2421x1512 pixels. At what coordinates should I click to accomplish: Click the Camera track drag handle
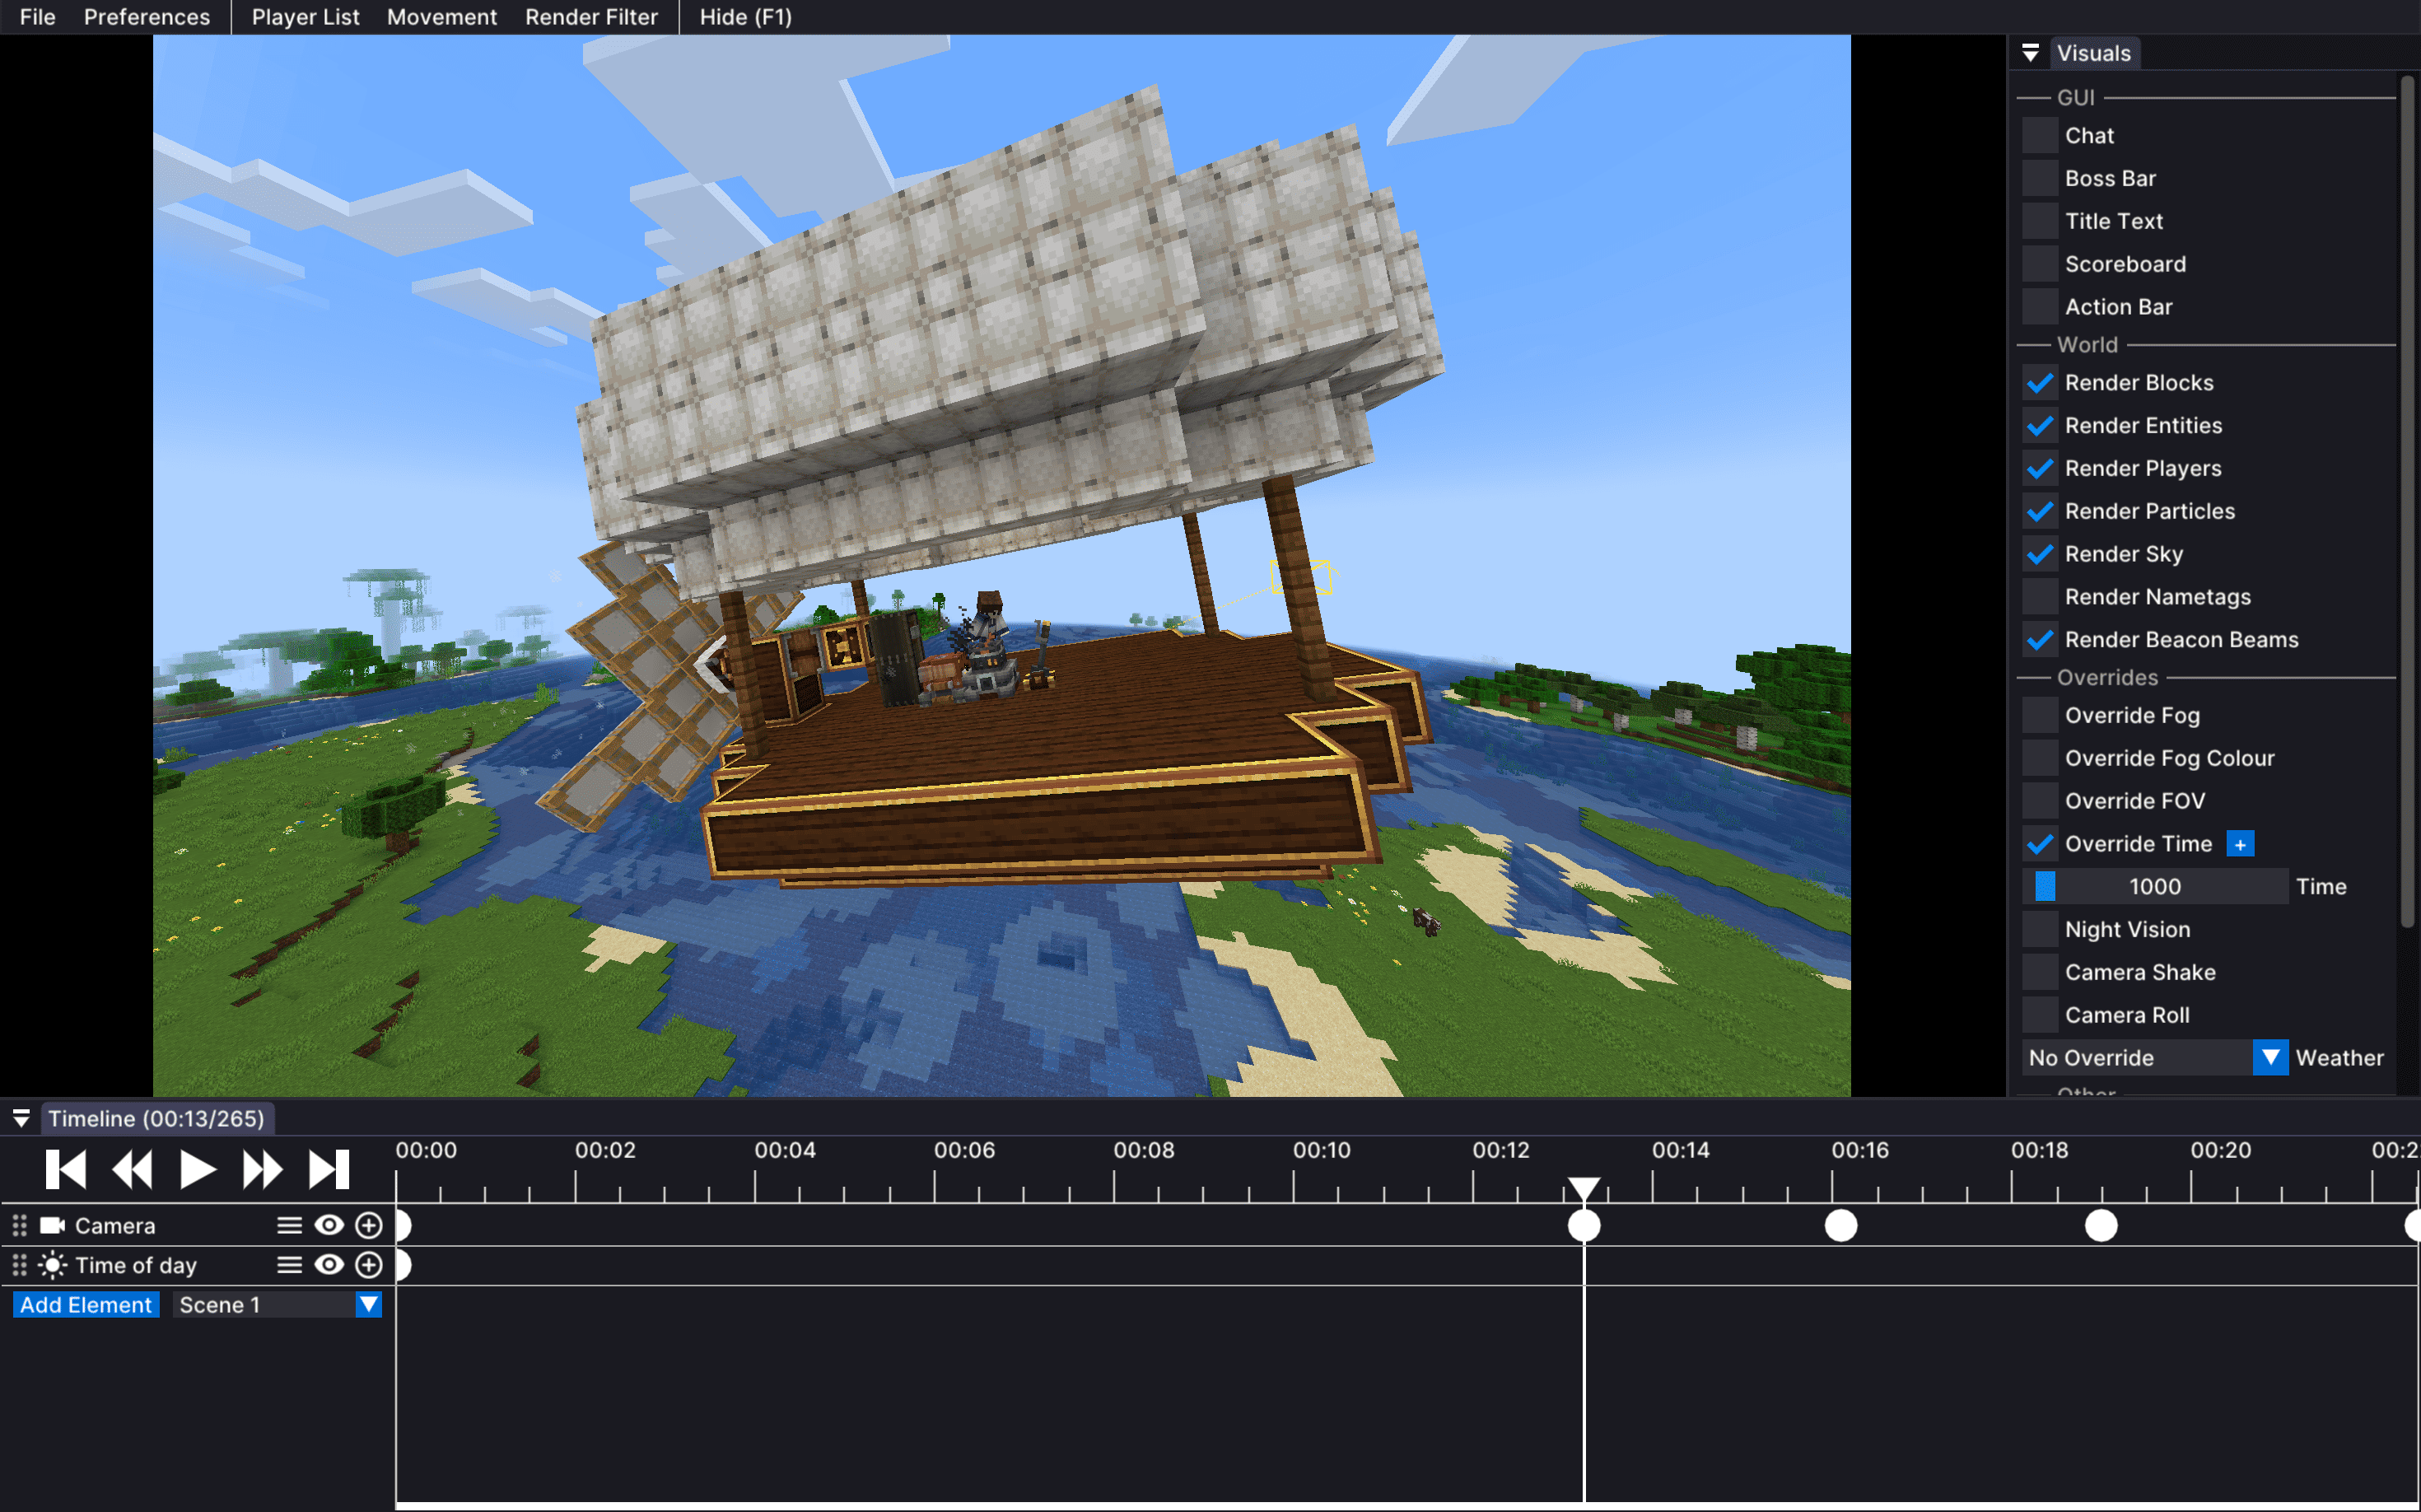(x=19, y=1225)
